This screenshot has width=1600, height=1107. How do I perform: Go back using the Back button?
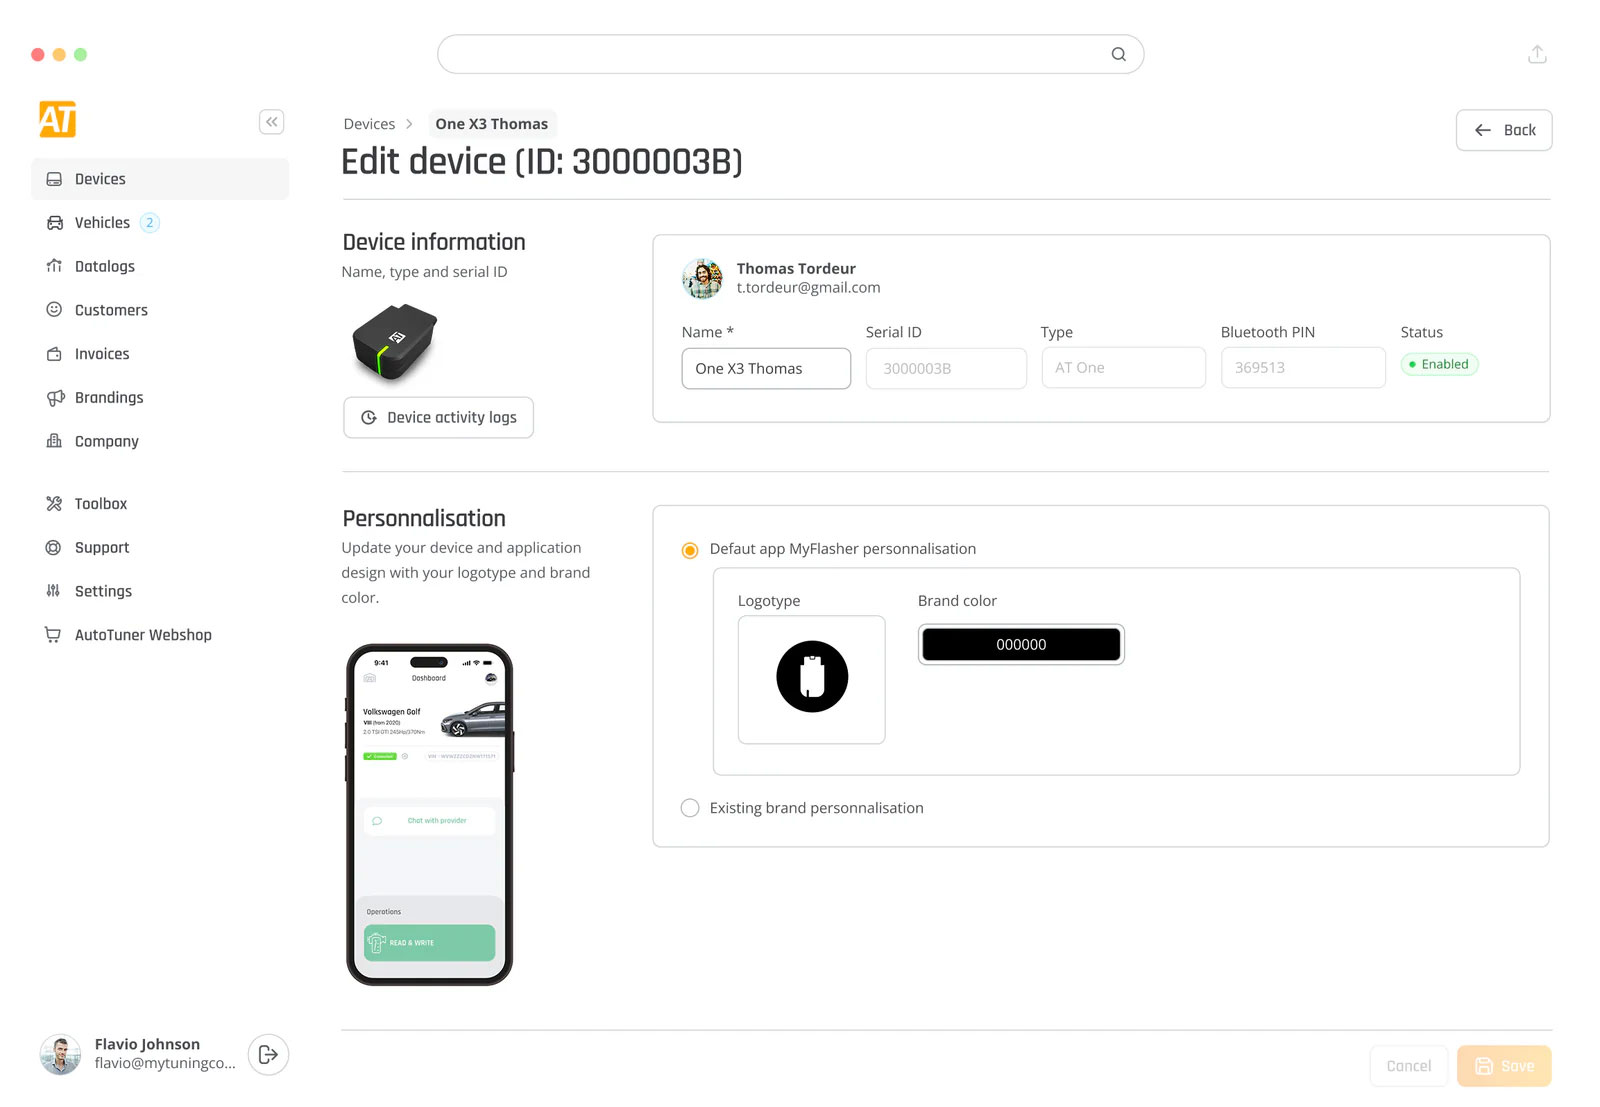1503,130
